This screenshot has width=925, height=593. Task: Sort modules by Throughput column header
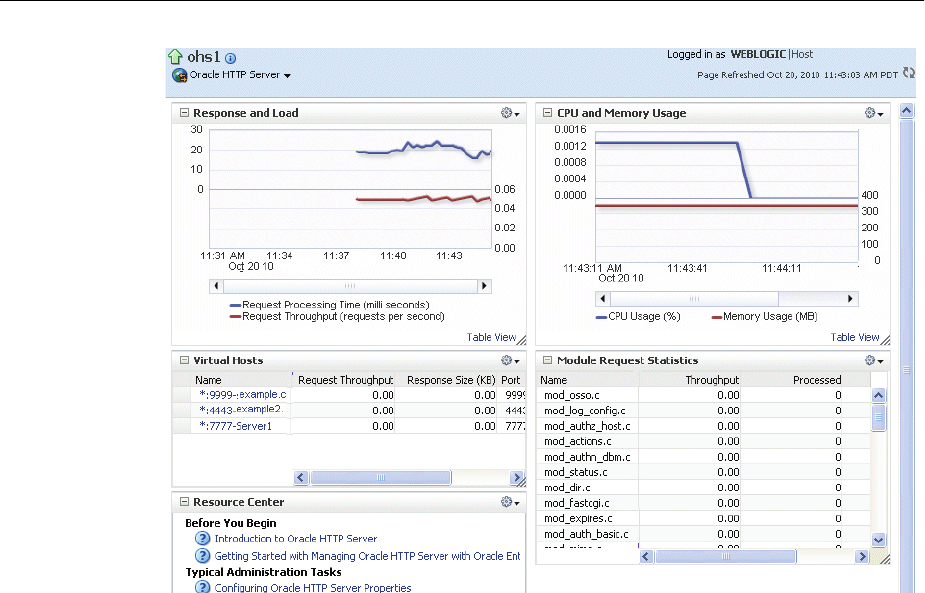point(712,380)
